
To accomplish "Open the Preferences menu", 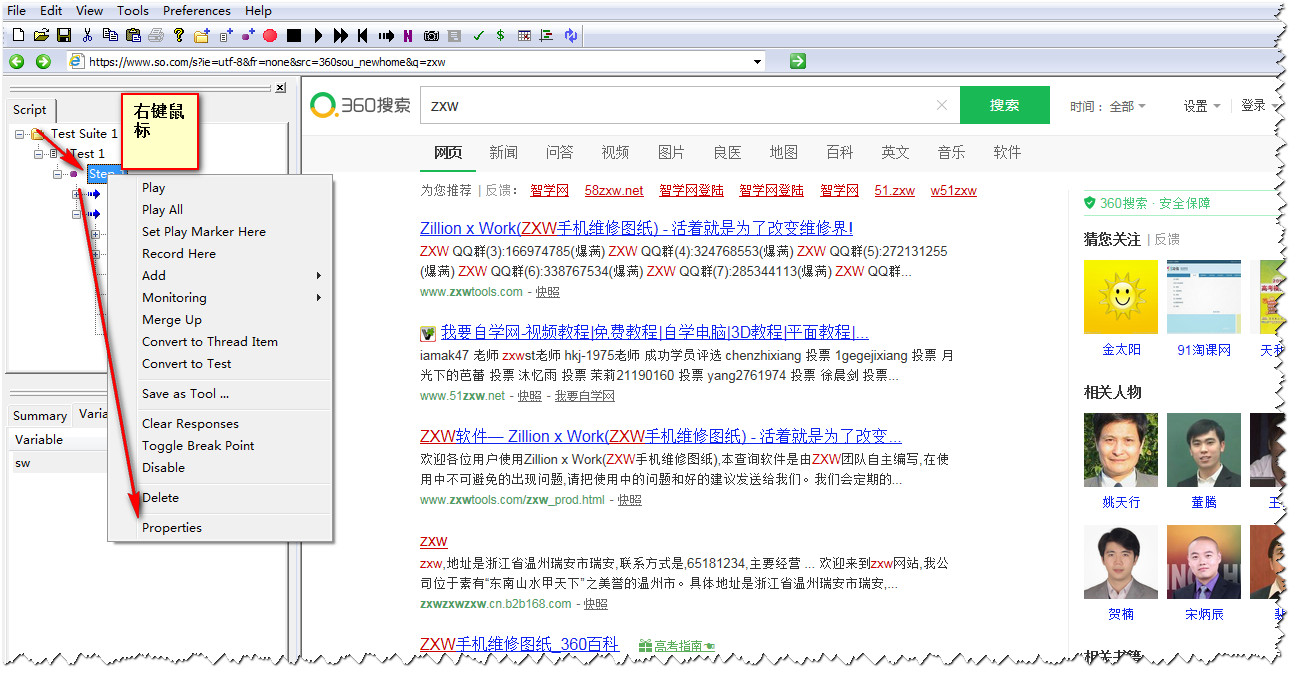I will [197, 10].
